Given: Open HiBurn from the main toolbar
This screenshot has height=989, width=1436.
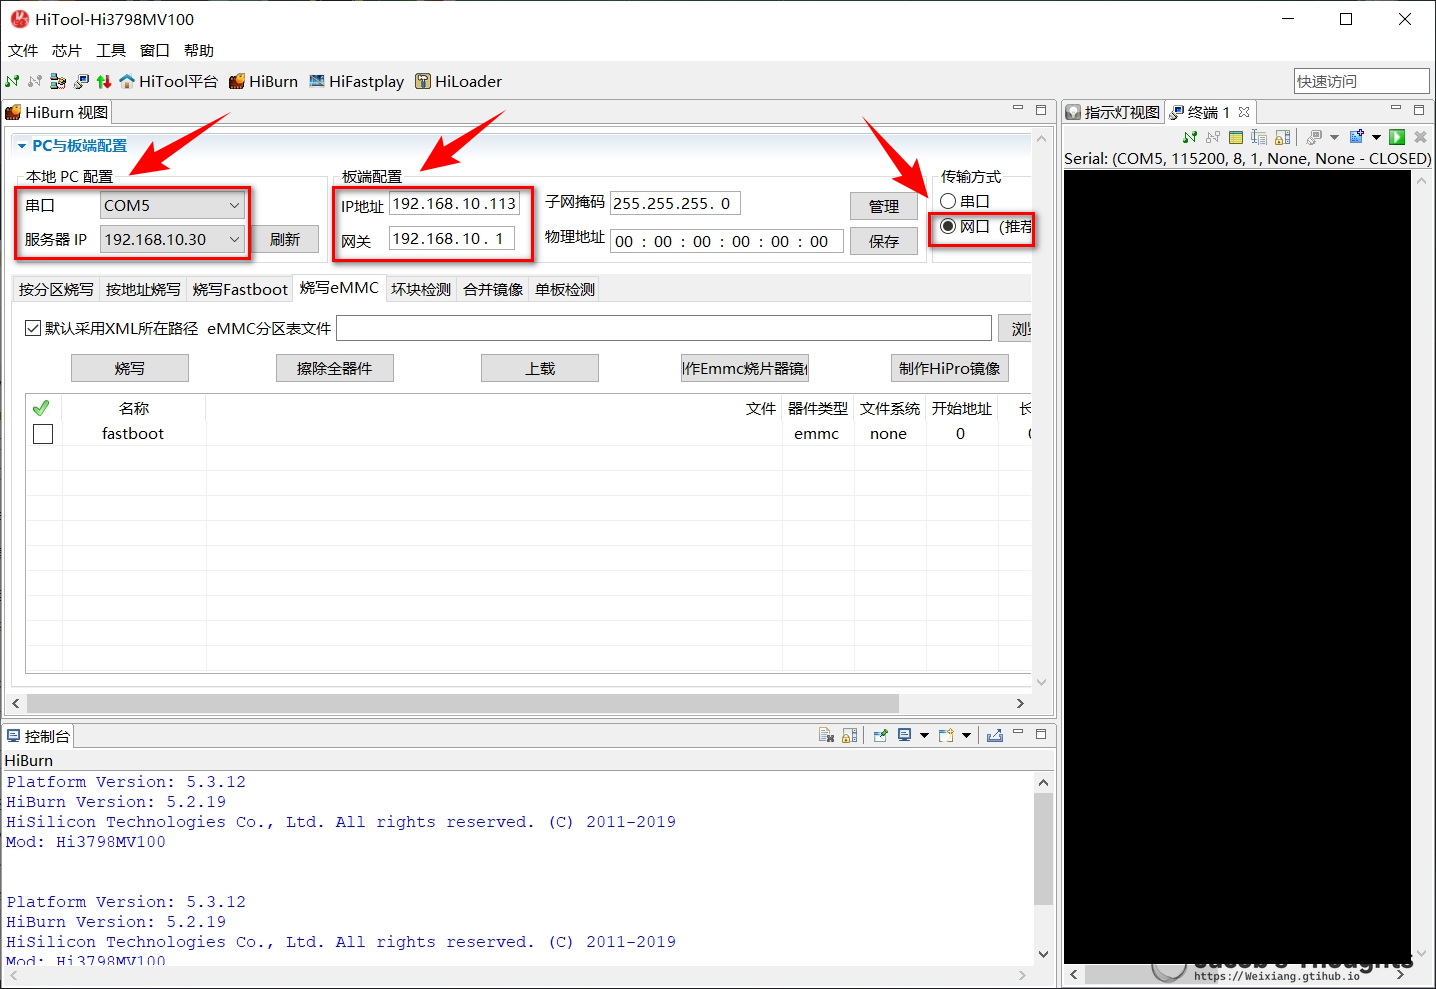Looking at the screenshot, I should [263, 82].
